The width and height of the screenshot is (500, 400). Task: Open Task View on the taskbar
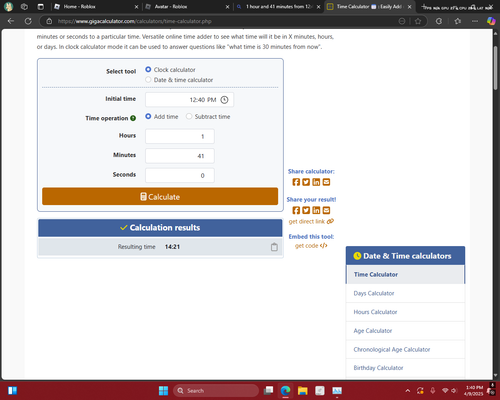tap(268, 390)
